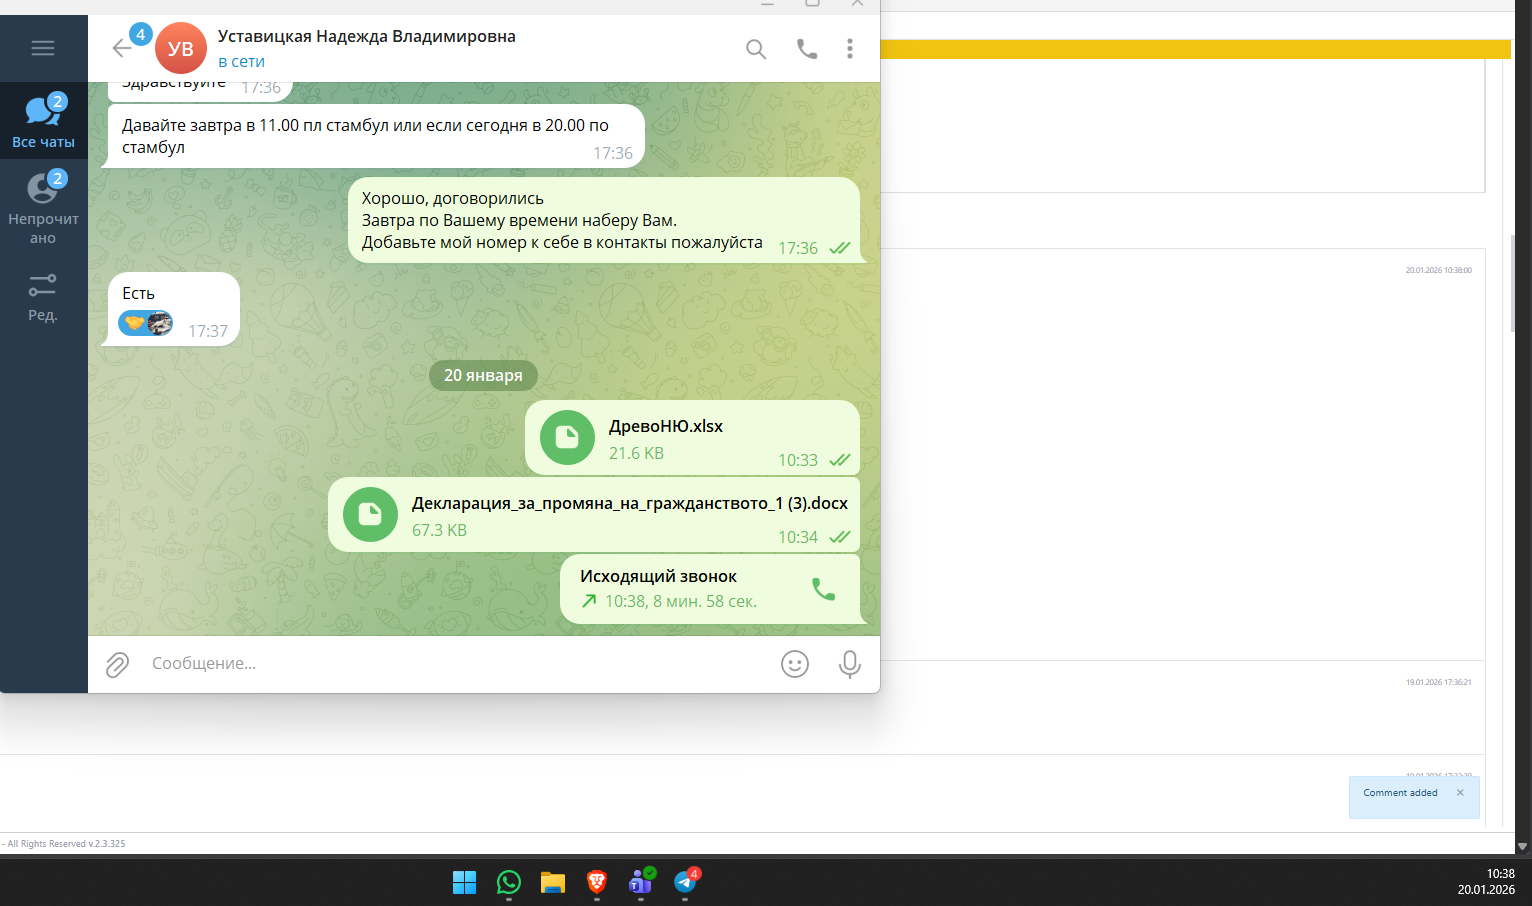
Task: Open the three-dot chat options menu
Action: pos(850,48)
